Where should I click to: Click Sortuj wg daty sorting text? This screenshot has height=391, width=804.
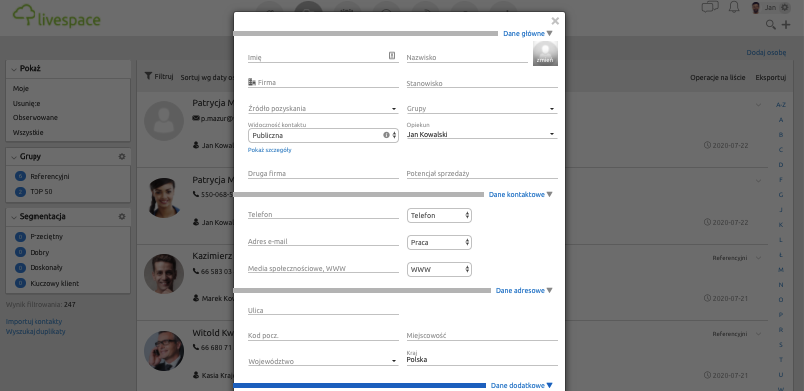coord(207,77)
